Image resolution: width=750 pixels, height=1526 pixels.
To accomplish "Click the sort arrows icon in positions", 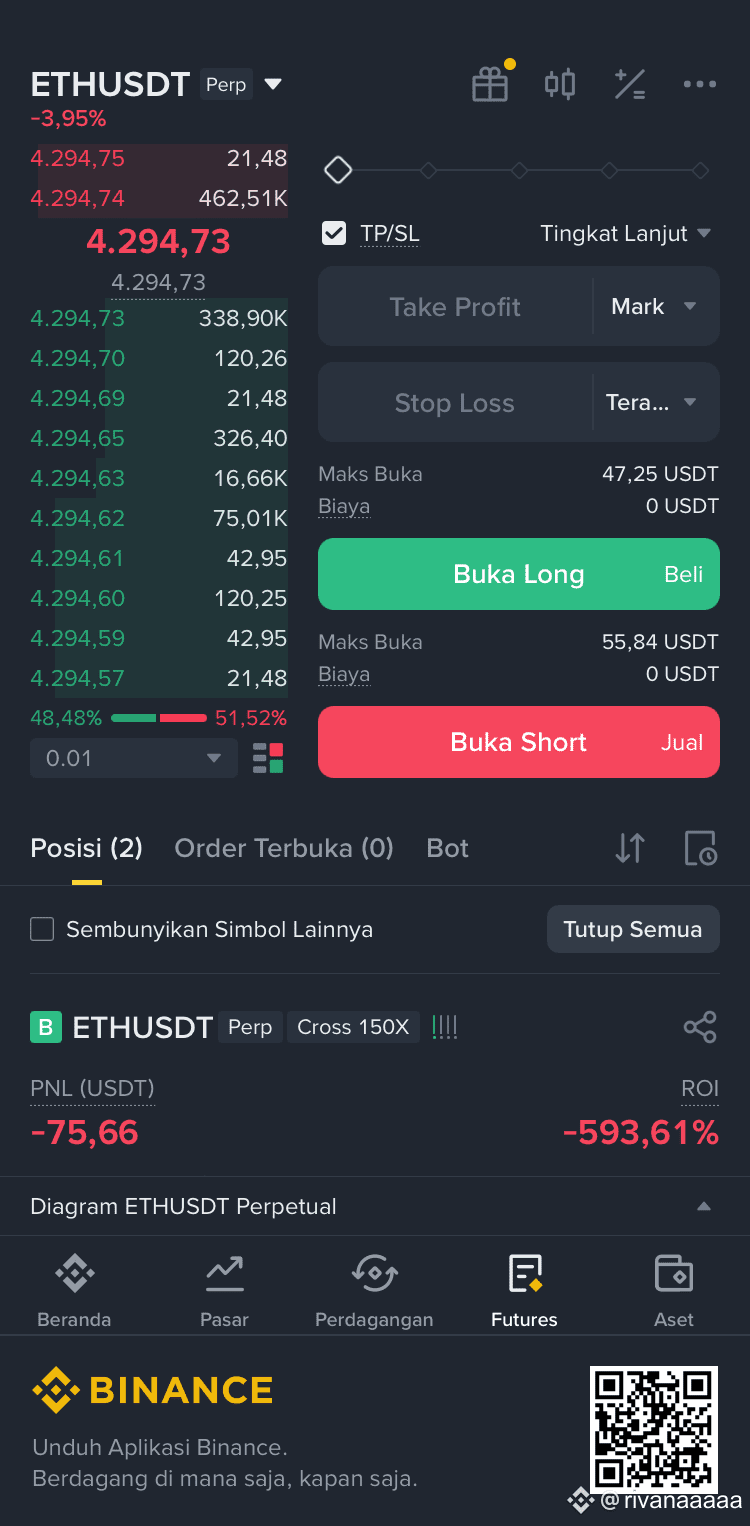I will (630, 848).
